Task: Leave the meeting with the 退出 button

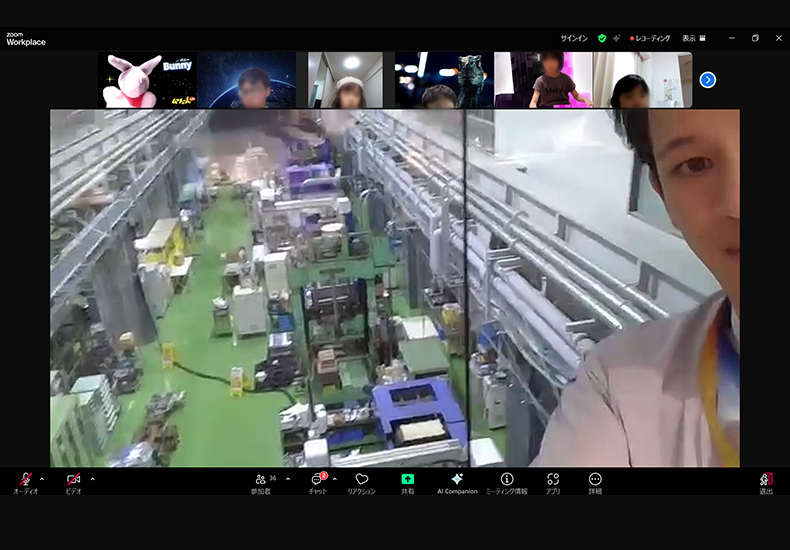Action: [x=766, y=481]
